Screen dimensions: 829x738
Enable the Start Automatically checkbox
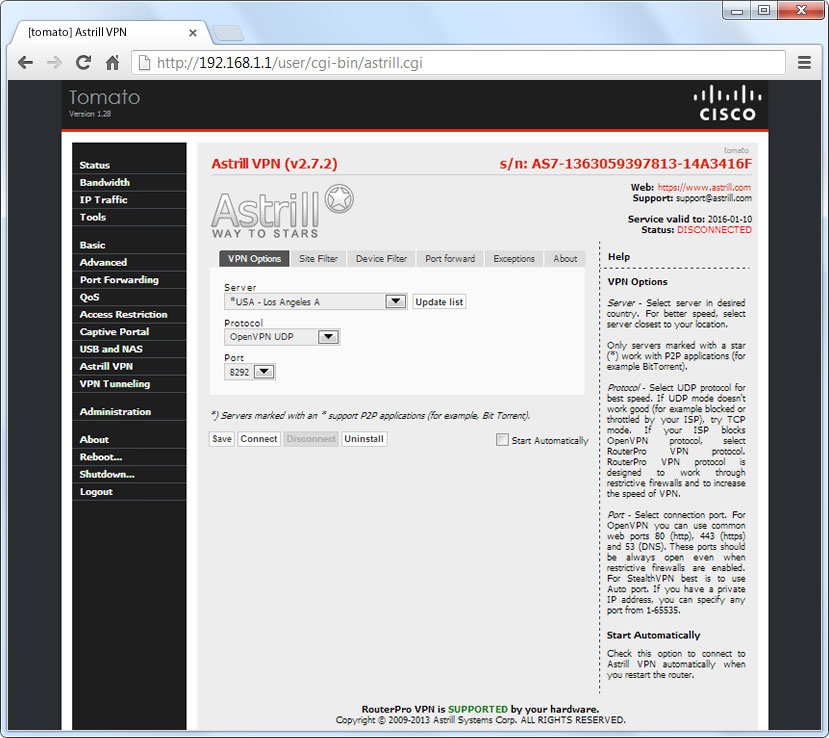tap(502, 440)
